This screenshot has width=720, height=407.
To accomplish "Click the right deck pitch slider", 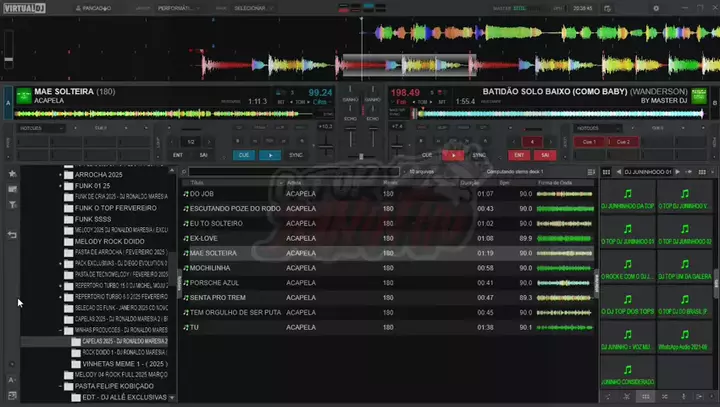I will 397,147.
